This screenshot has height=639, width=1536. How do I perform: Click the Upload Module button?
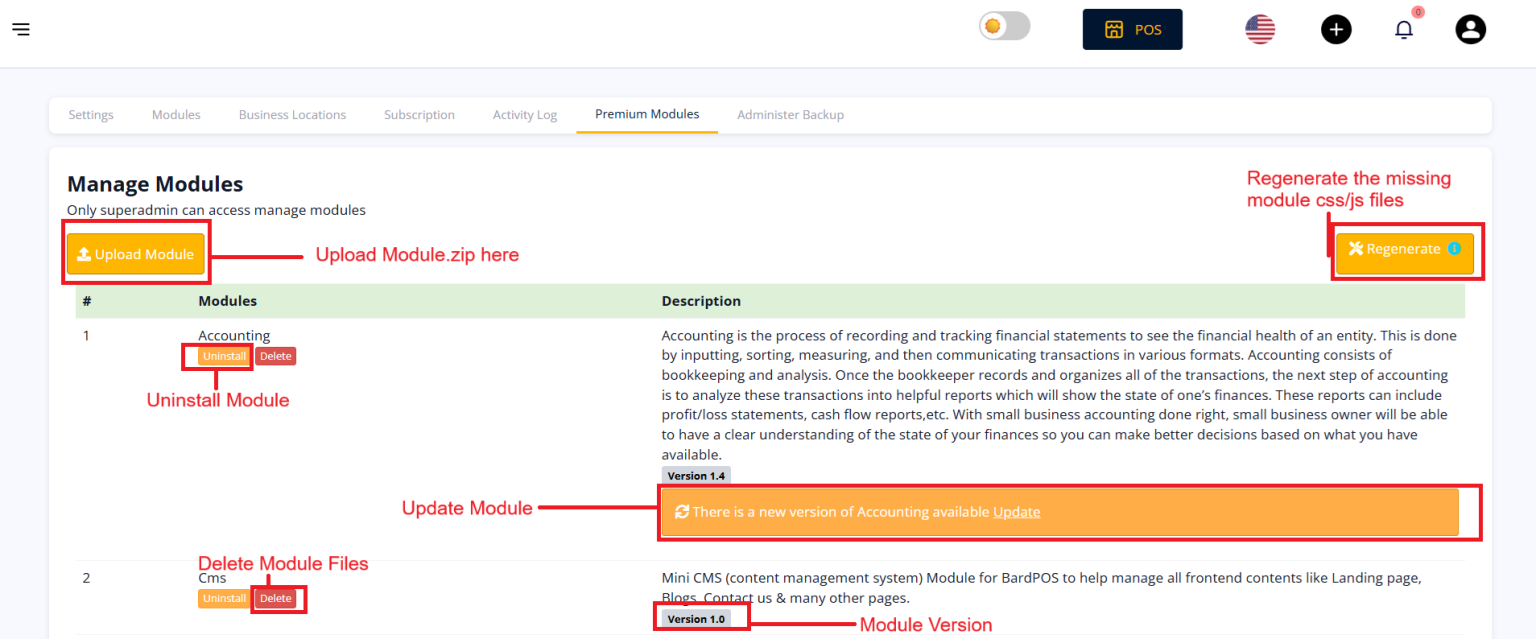click(136, 254)
